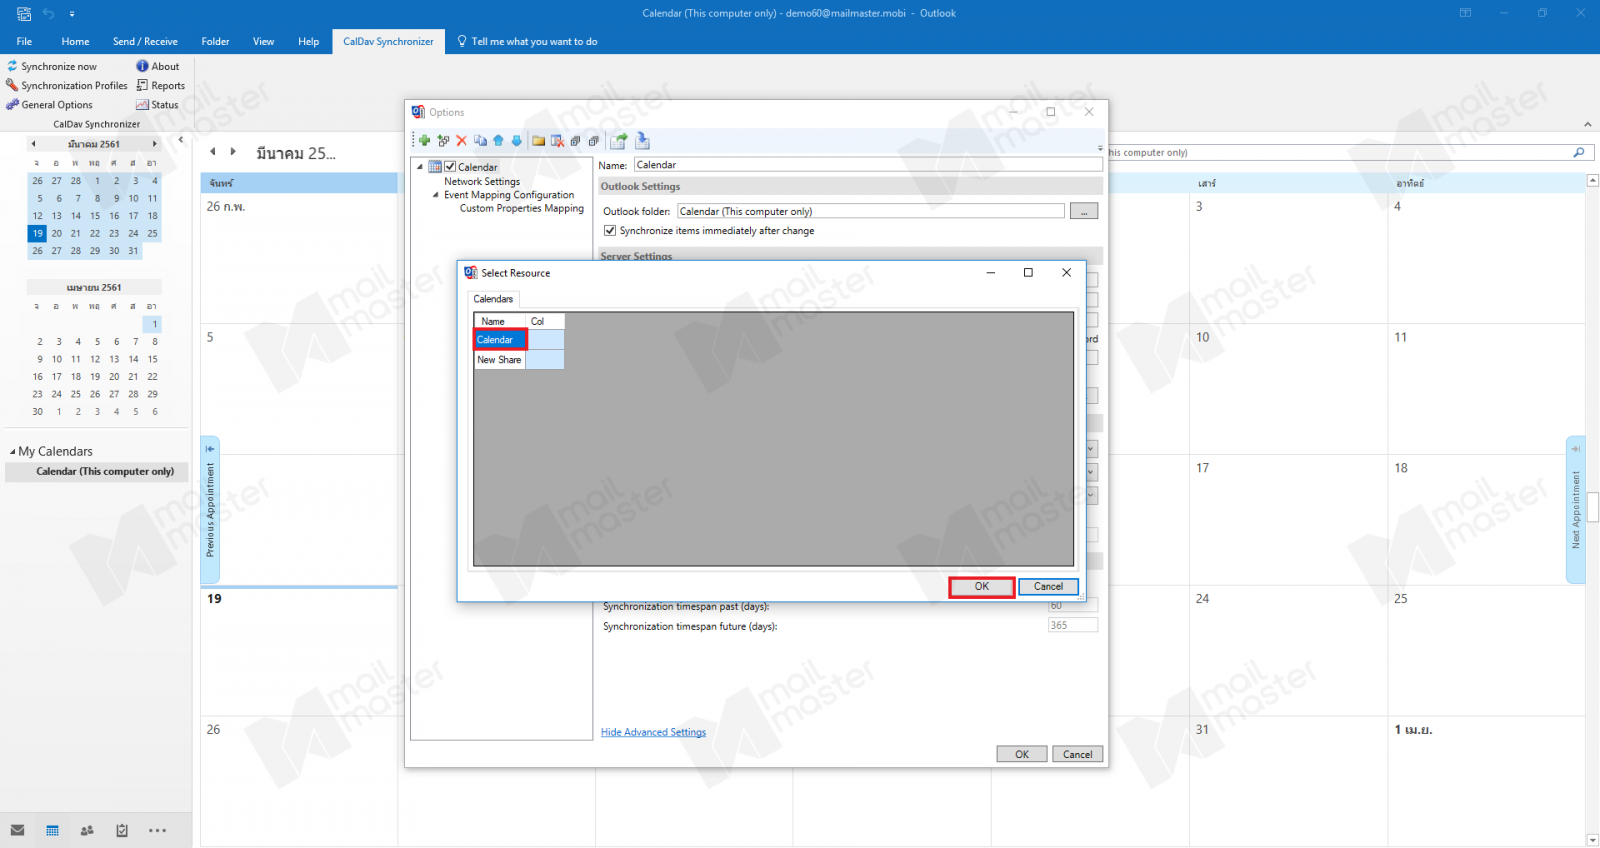
Task: Click Hide Advanced Settings link
Action: (653, 733)
